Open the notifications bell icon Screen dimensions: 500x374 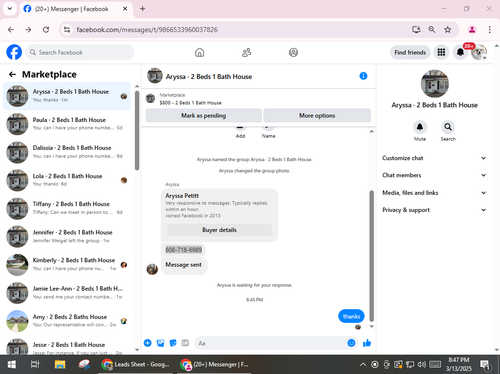tap(460, 52)
